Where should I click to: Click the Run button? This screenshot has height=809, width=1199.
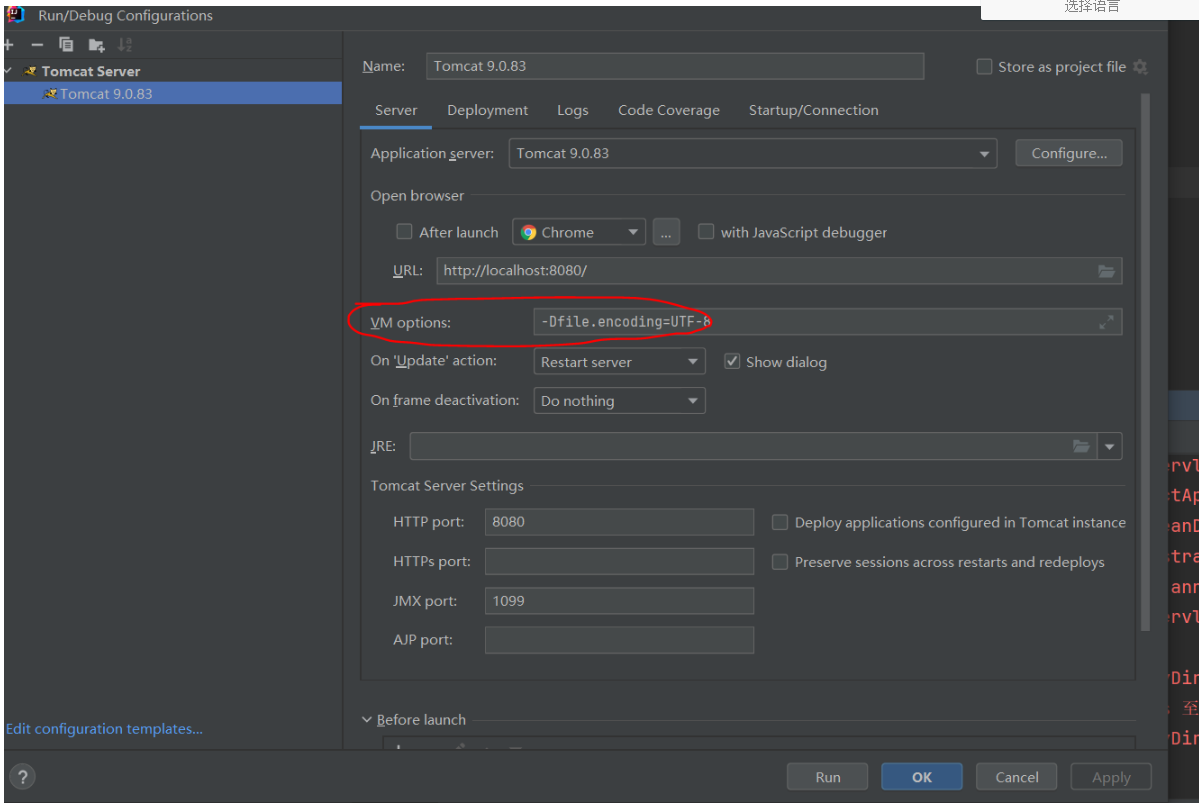pos(827,777)
